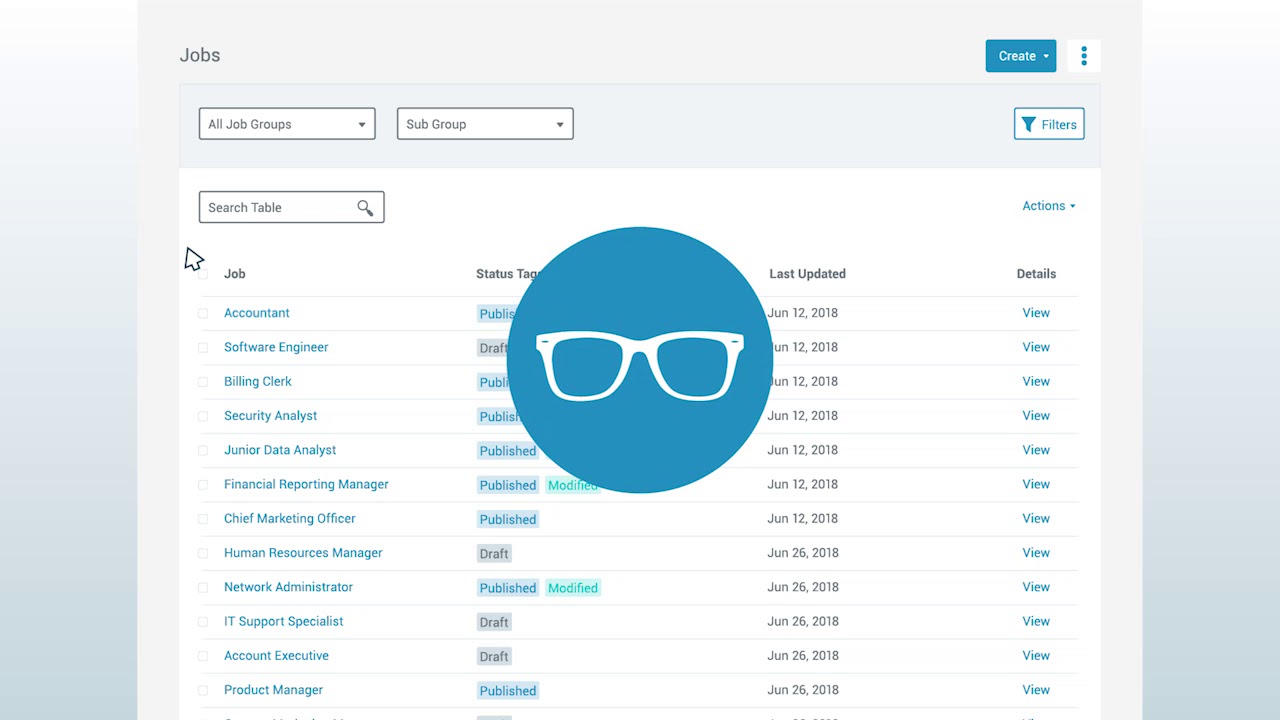Open the Human Resources Manager job
Screen dimensions: 1280x720
pos(303,553)
